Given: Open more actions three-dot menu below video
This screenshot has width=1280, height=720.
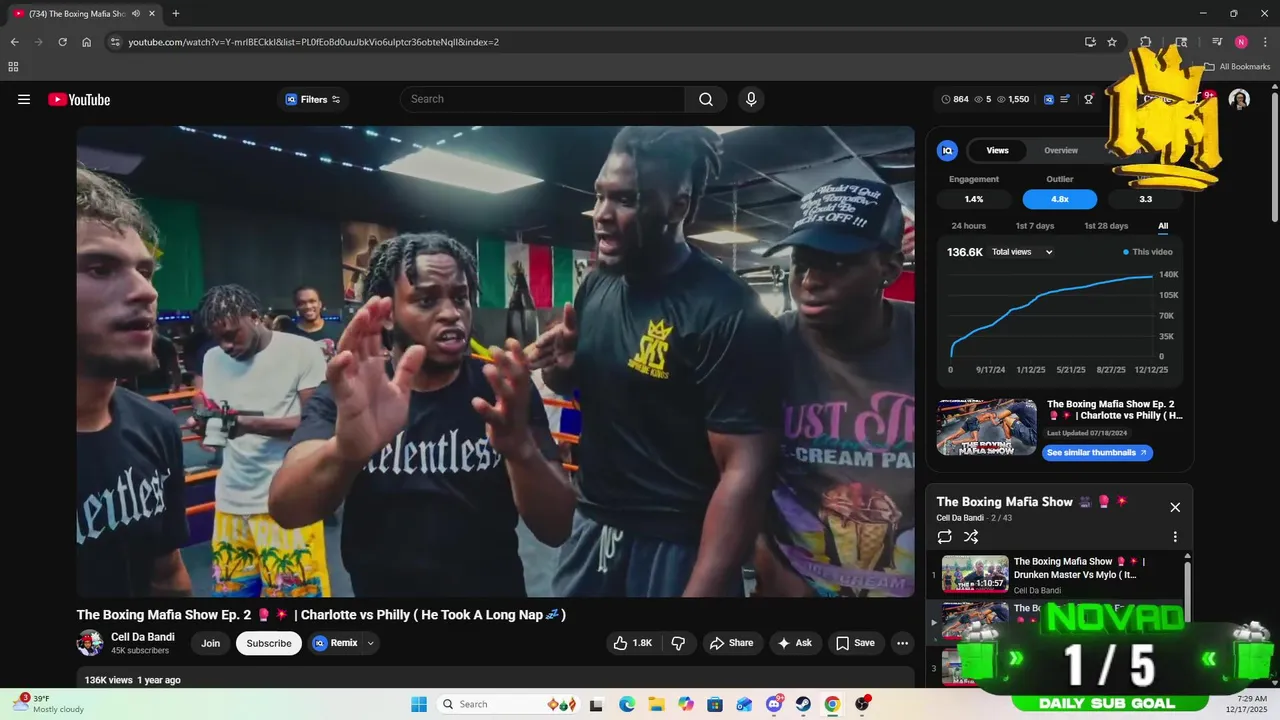Looking at the screenshot, I should tap(902, 643).
